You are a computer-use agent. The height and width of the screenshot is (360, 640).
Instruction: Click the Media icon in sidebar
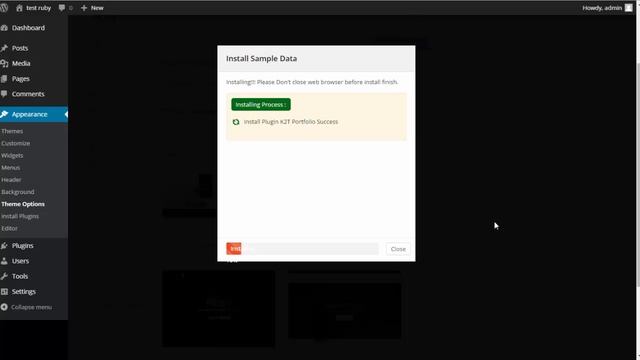pos(4,63)
